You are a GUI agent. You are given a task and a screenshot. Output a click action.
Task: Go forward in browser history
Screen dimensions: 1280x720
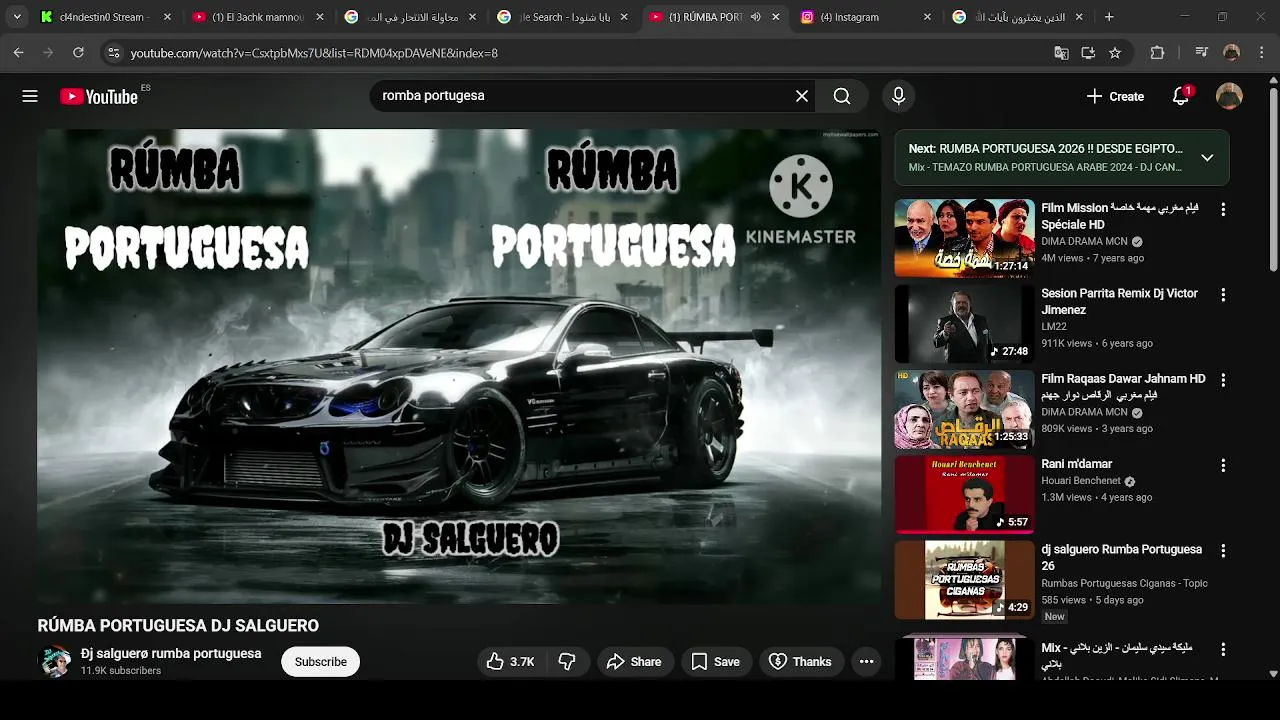49,53
